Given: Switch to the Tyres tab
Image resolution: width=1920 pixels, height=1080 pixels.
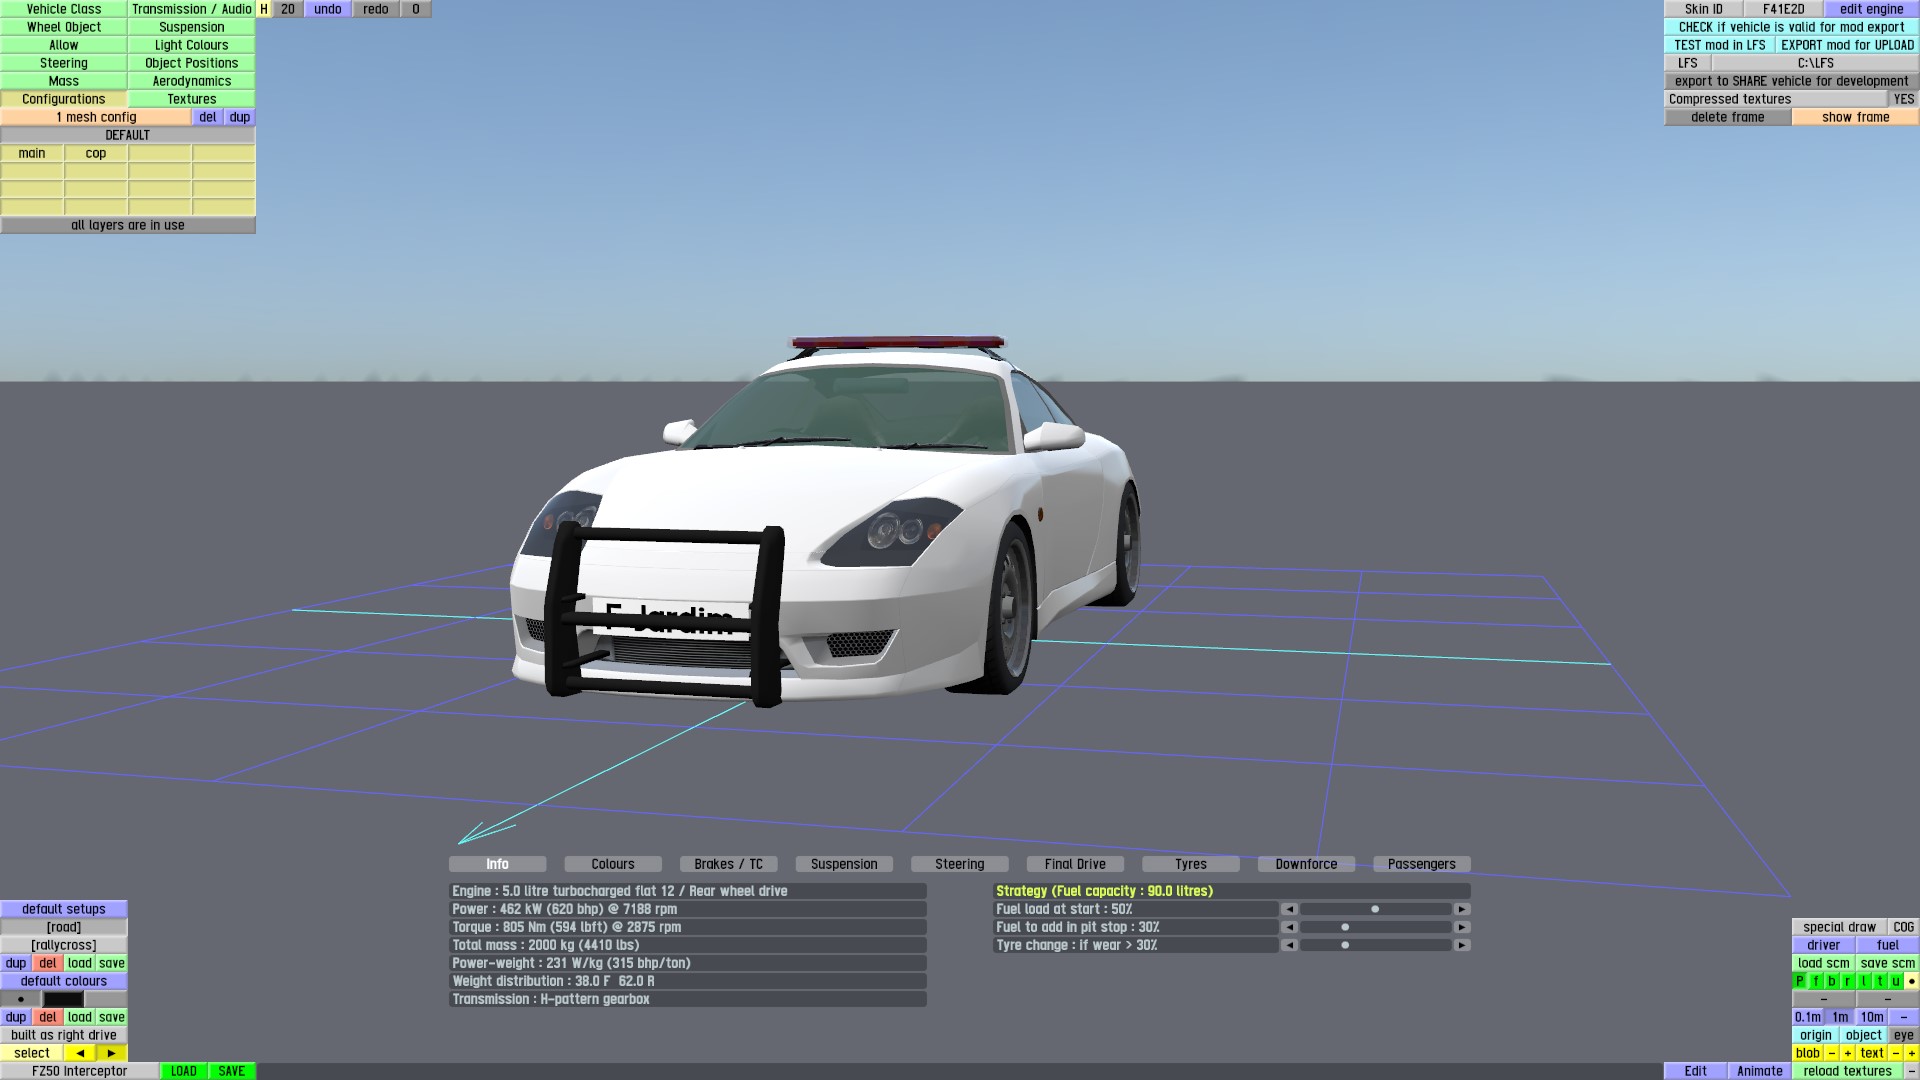Looking at the screenshot, I should (1190, 864).
